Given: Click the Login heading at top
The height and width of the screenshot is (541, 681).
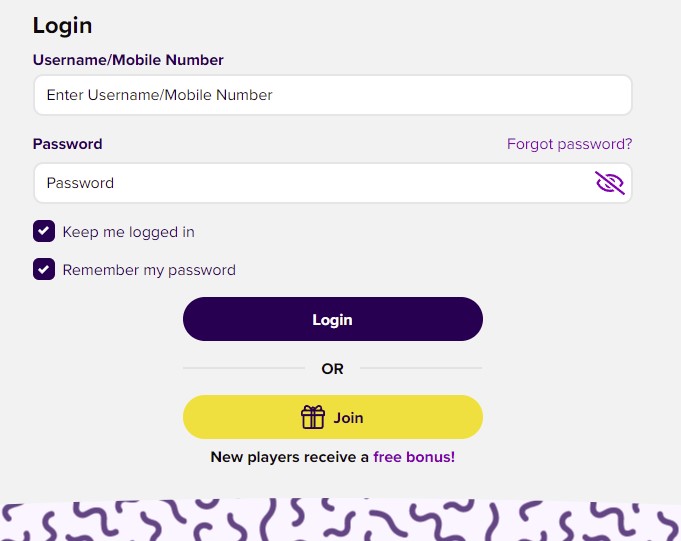Looking at the screenshot, I should click(x=63, y=26).
